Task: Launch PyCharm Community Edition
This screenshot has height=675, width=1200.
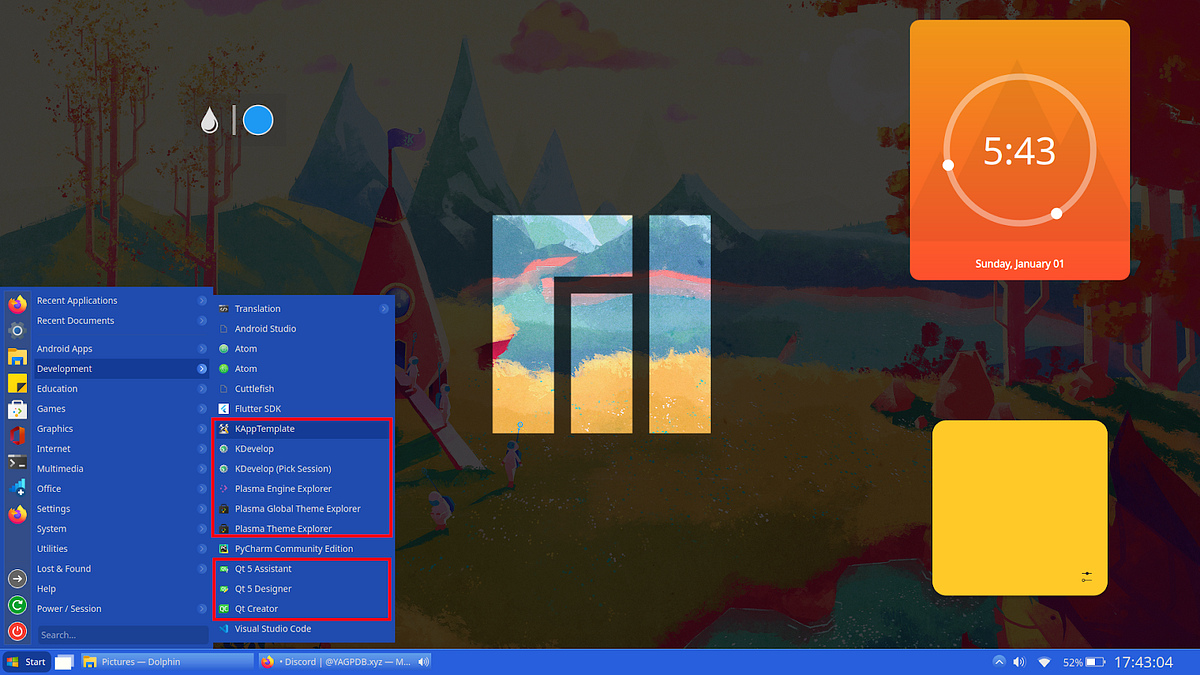Action: (x=294, y=548)
